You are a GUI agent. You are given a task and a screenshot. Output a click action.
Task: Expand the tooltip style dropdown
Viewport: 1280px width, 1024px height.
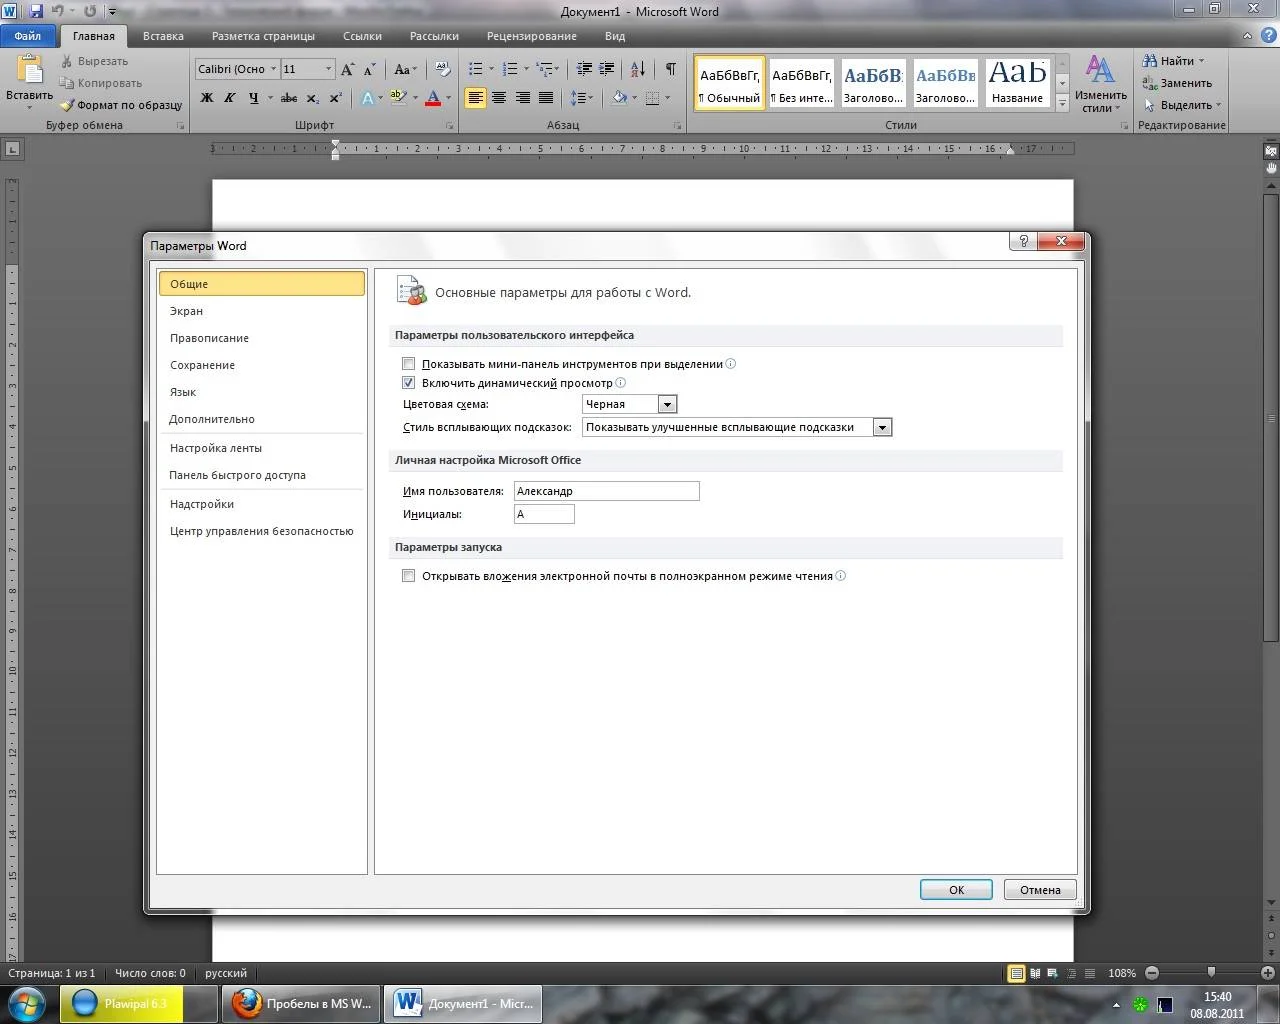(881, 427)
